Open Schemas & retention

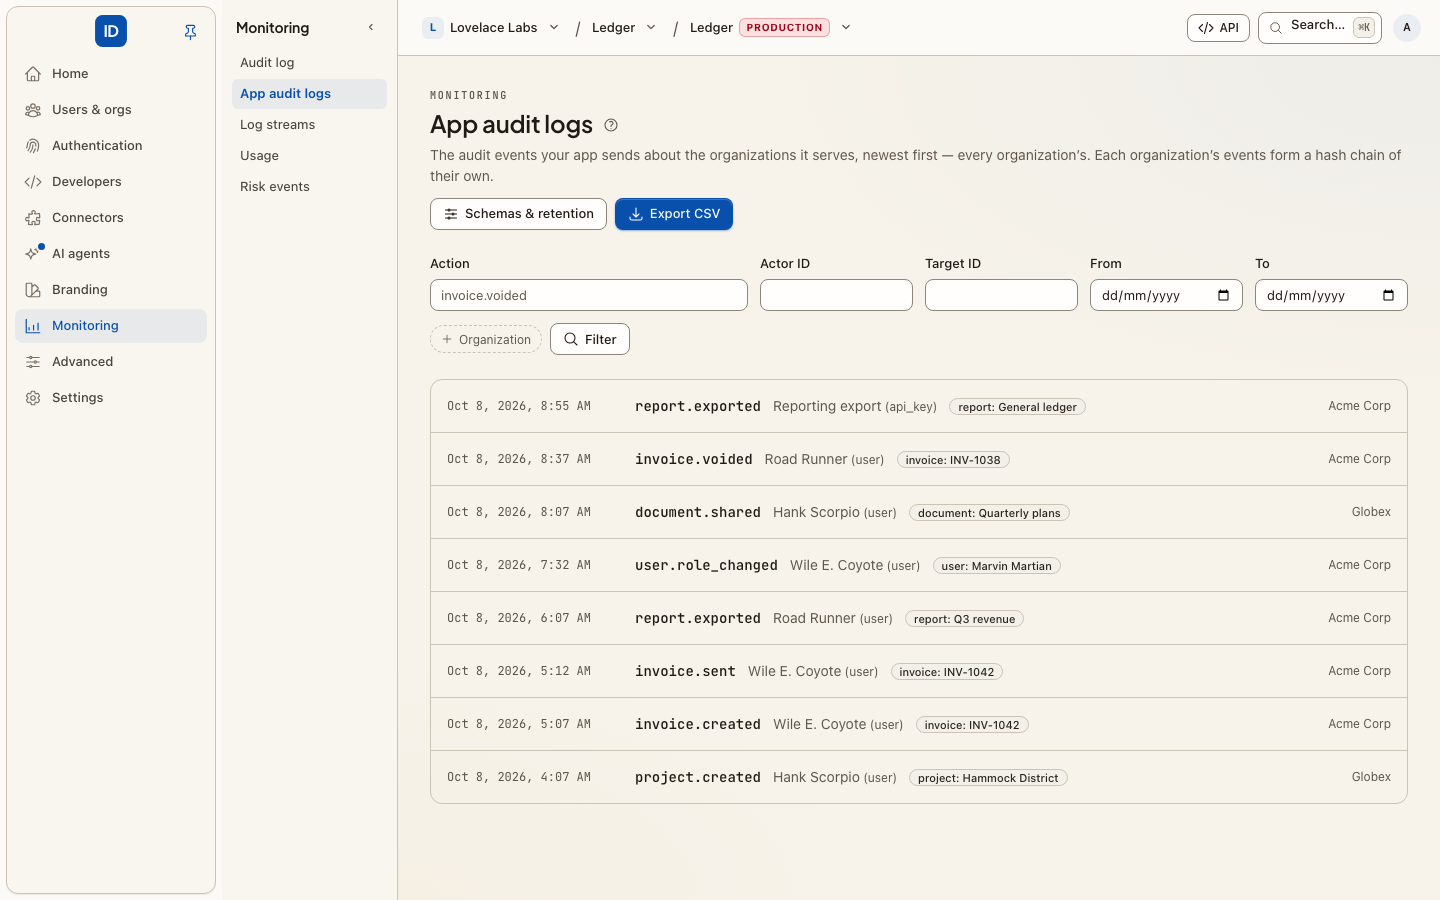click(x=518, y=214)
